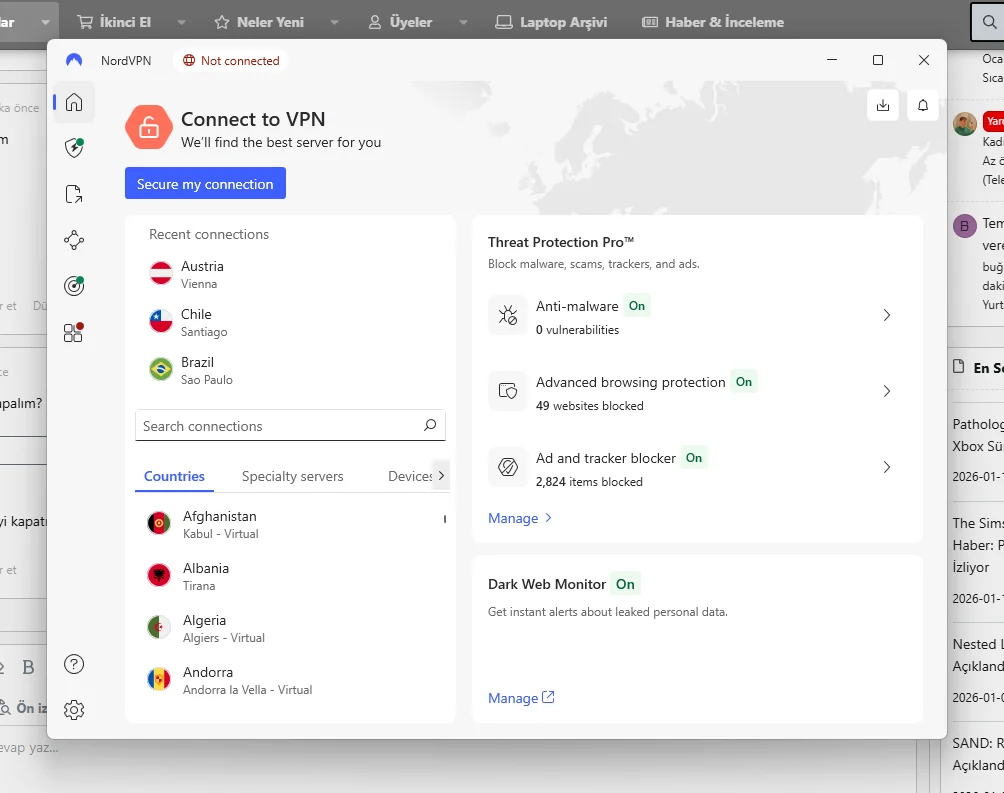Image resolution: width=1004 pixels, height=793 pixels.
Task: Open the NordVPN Home tab in the sidebar
Action: [x=74, y=102]
